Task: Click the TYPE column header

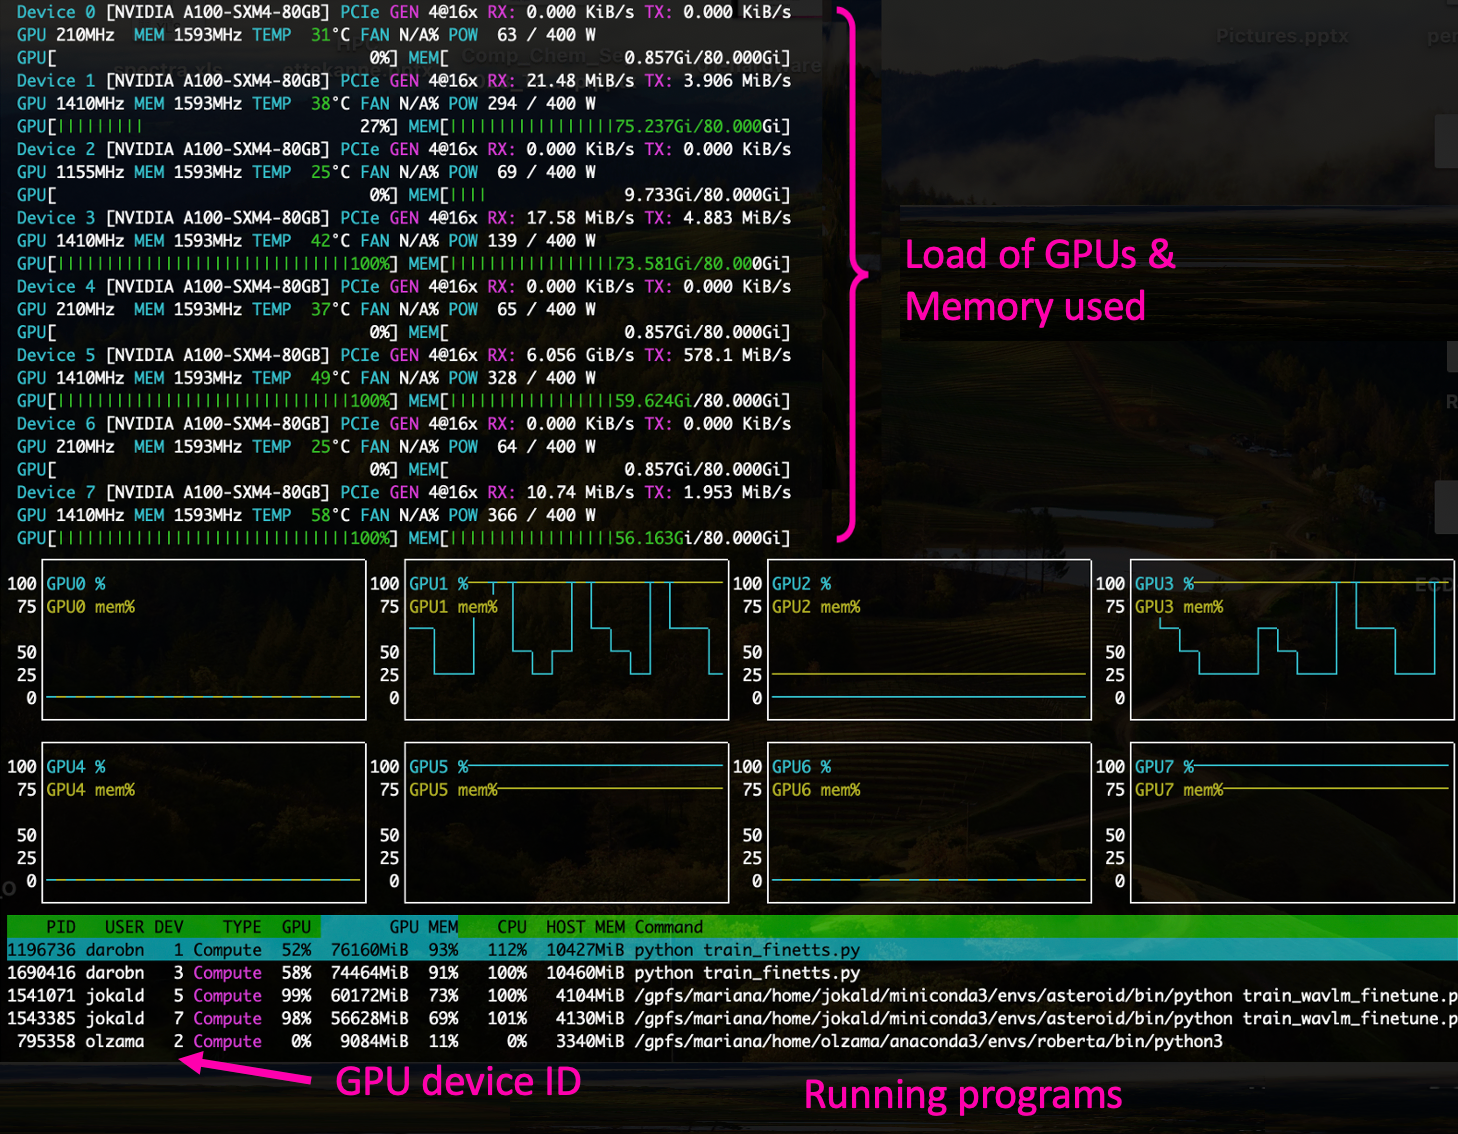Action: 242,927
